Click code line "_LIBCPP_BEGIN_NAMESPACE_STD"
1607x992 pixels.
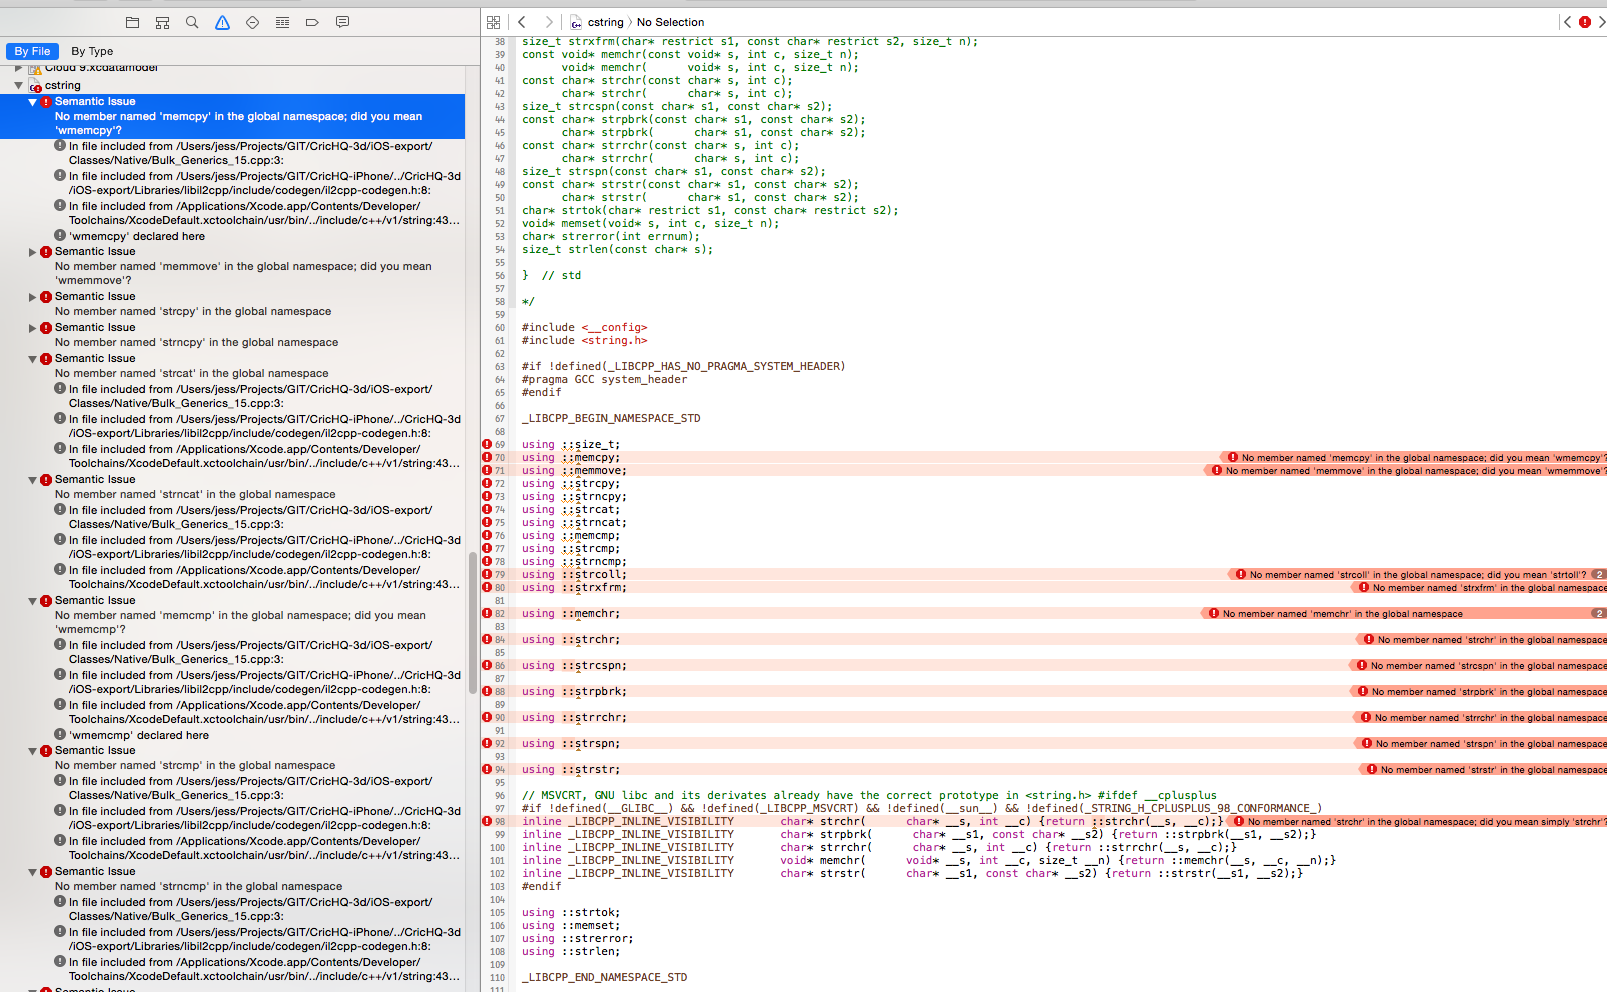point(611,418)
